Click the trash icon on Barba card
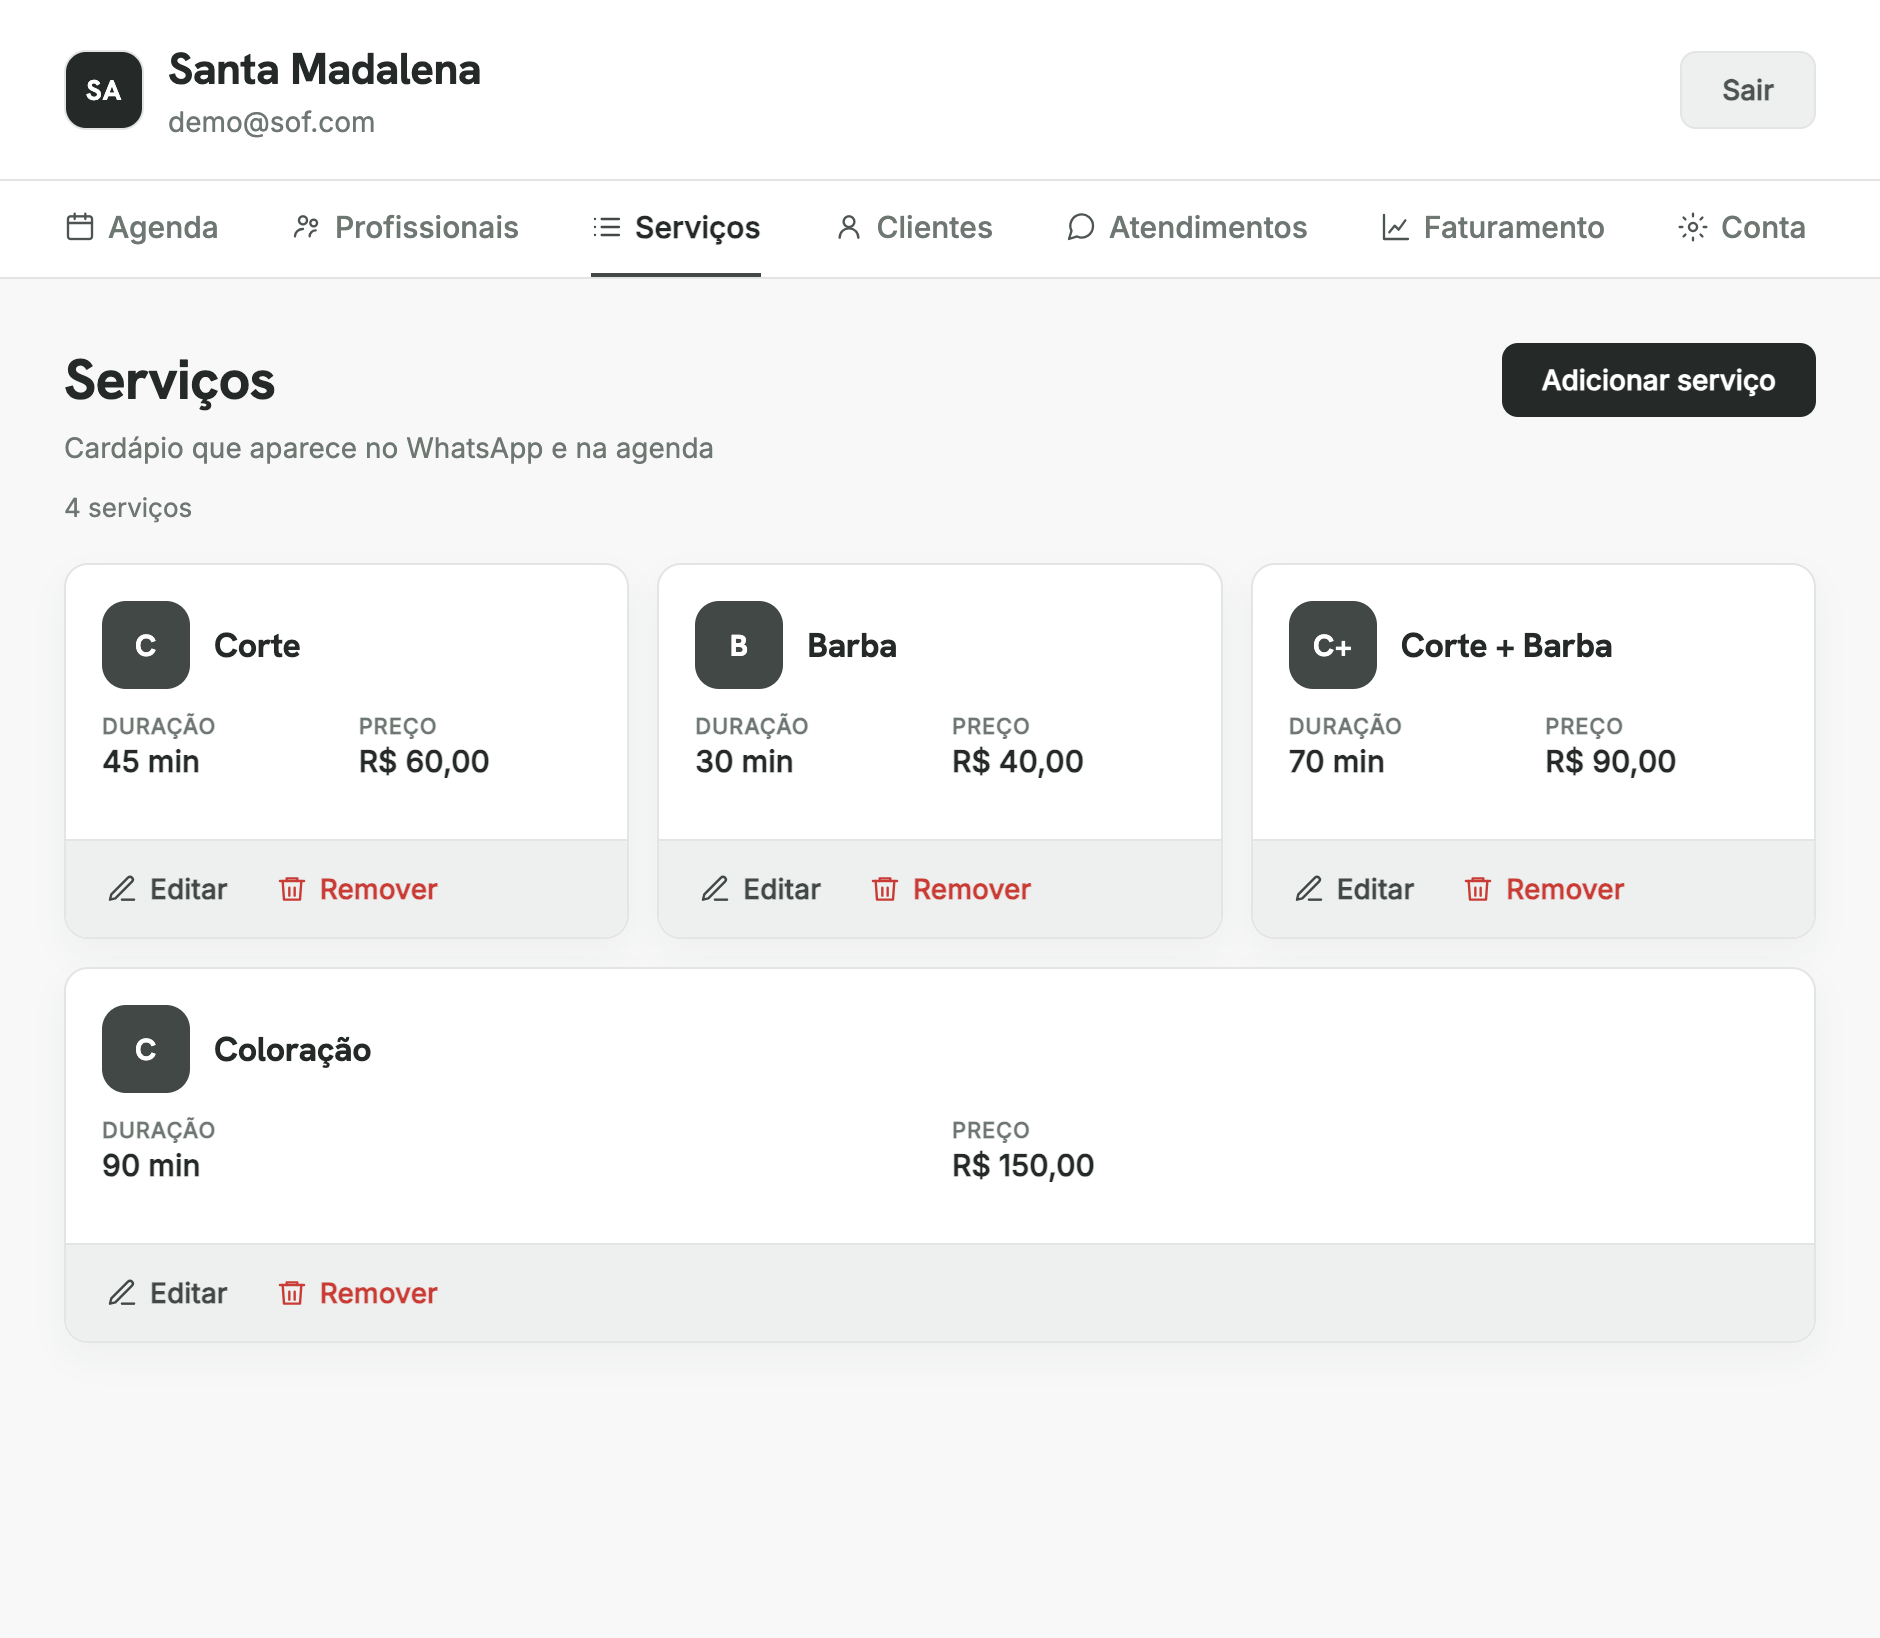1880x1638 pixels. pyautogui.click(x=885, y=889)
